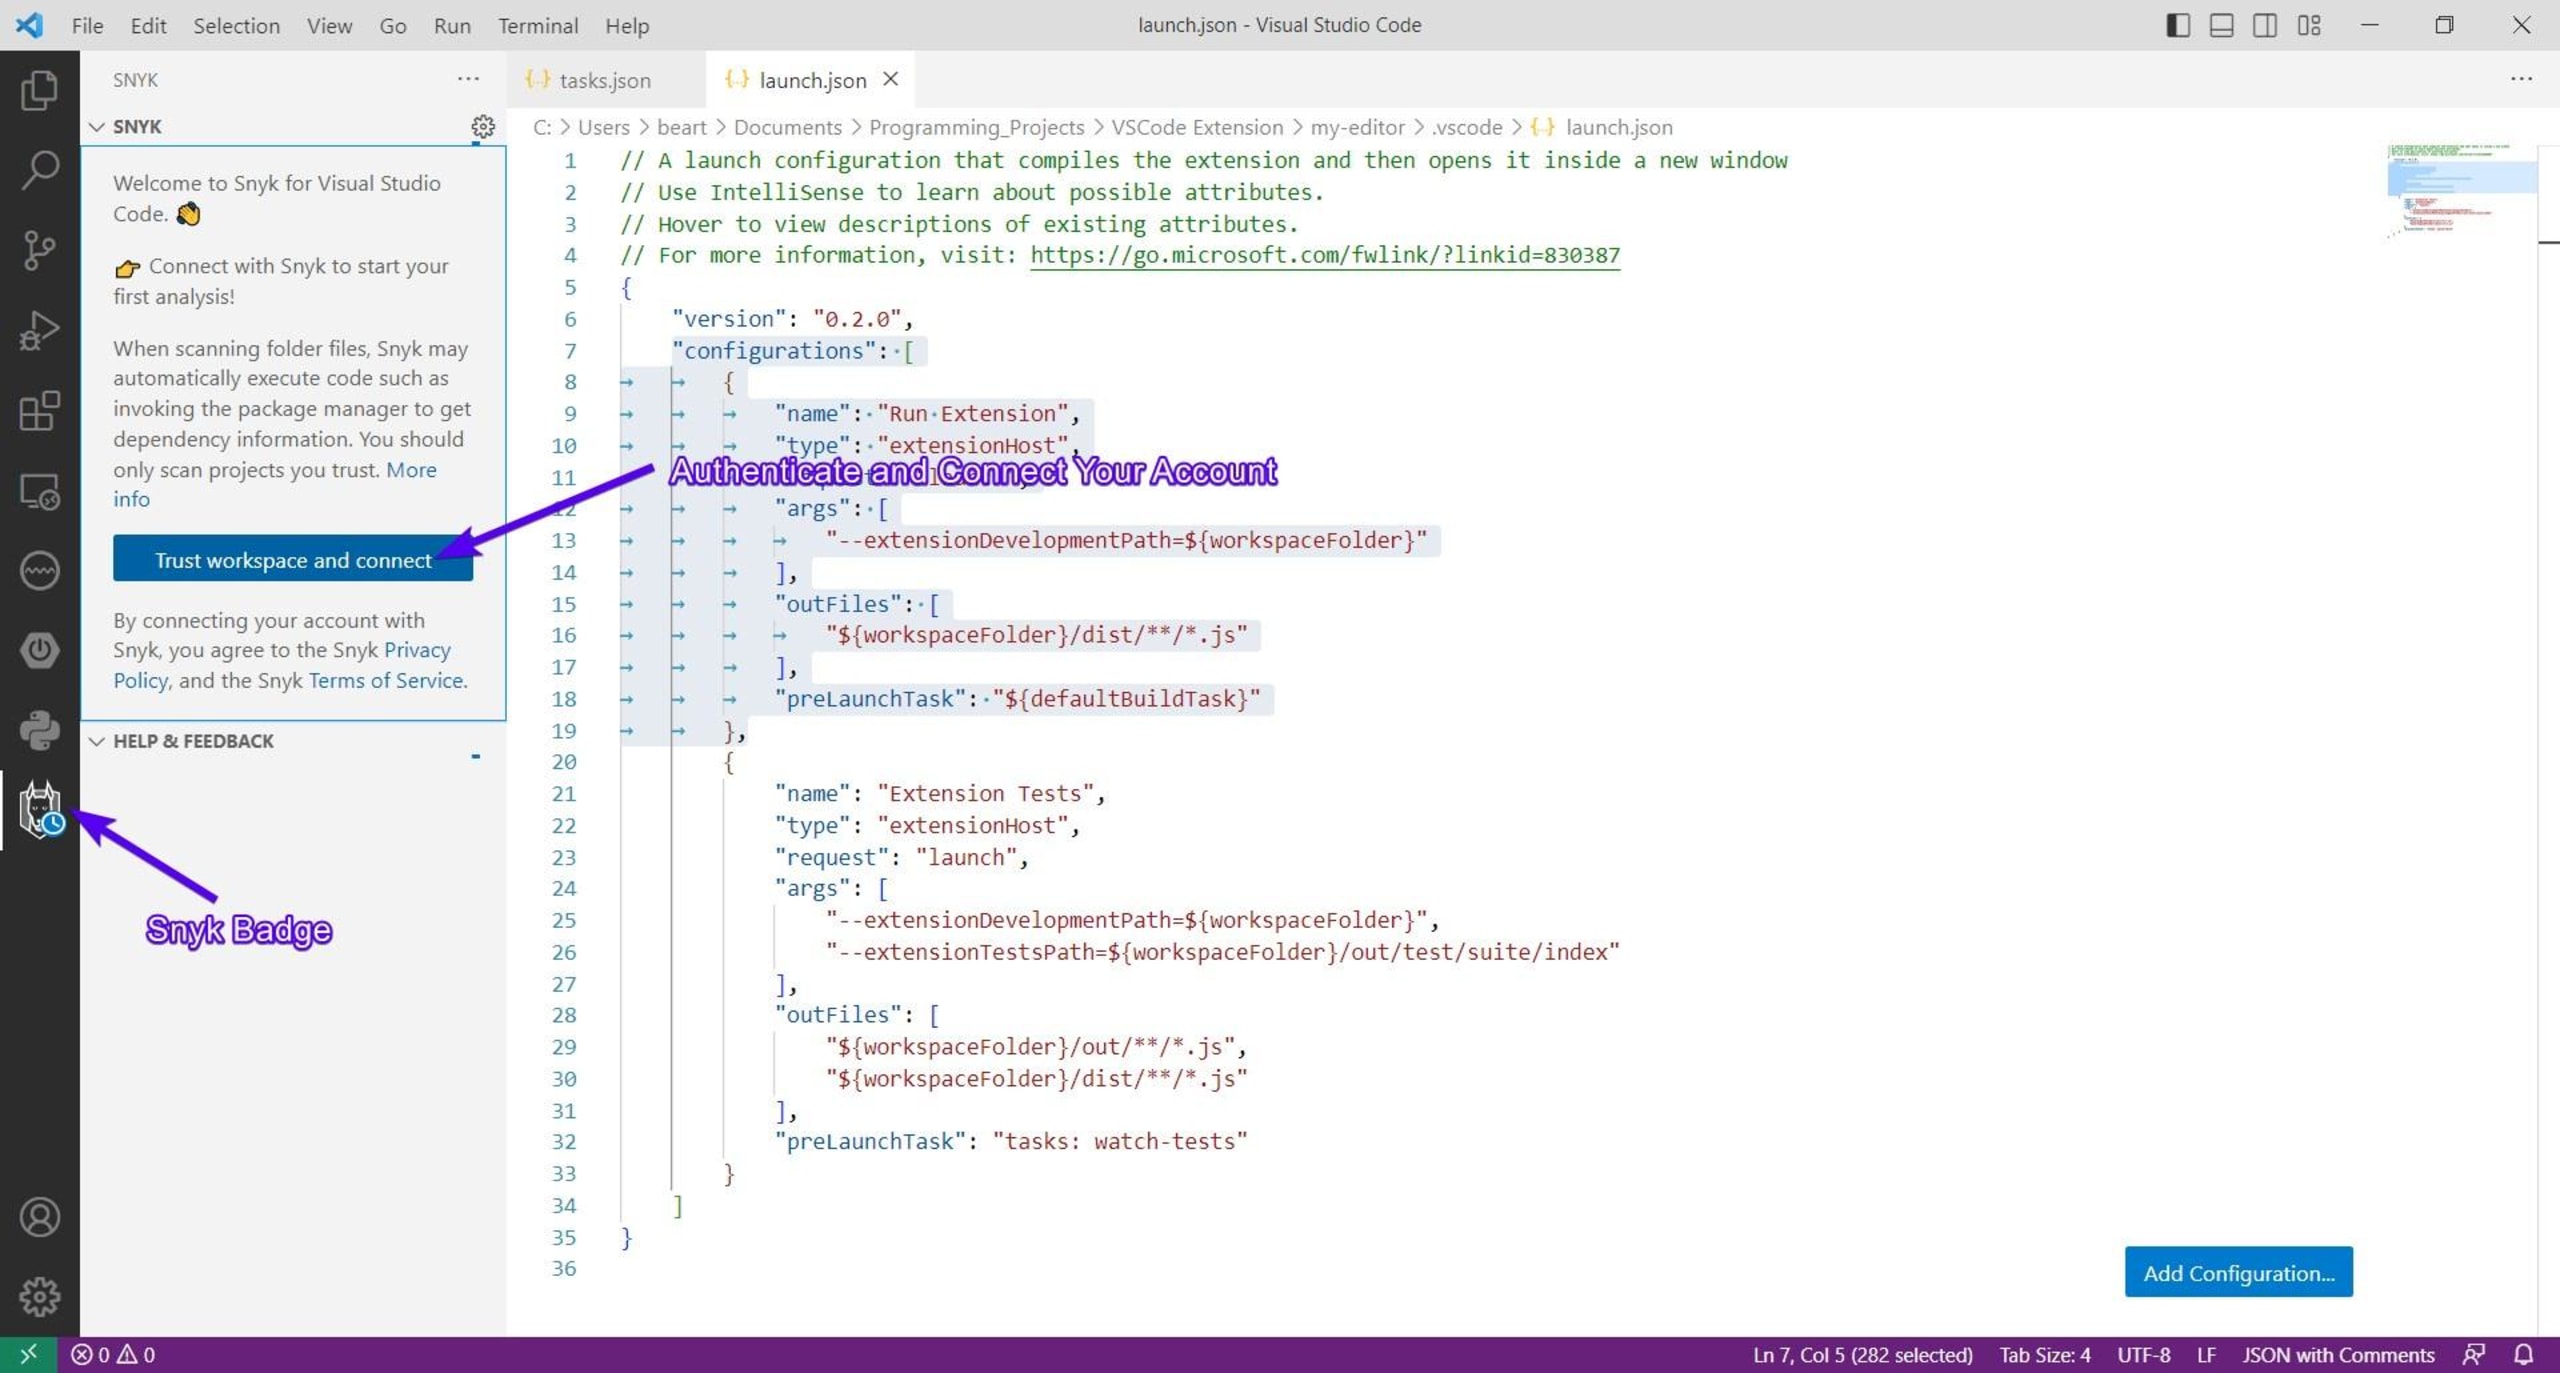Collapse the SNYK section chevron
Image resolution: width=2560 pixels, height=1373 pixels.
click(x=97, y=127)
